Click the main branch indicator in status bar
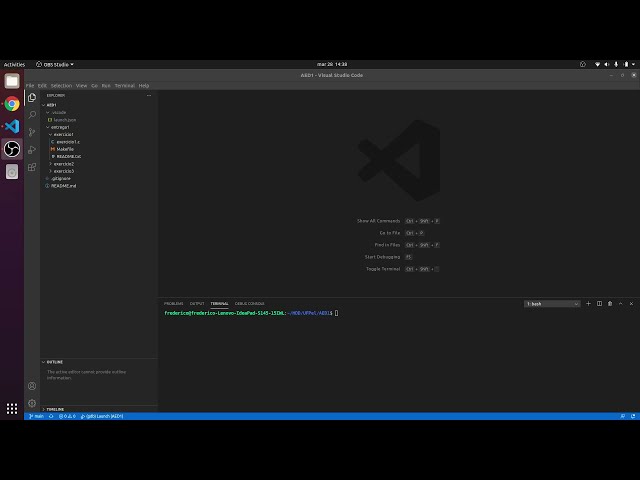This screenshot has width=640, height=480. (x=36, y=416)
